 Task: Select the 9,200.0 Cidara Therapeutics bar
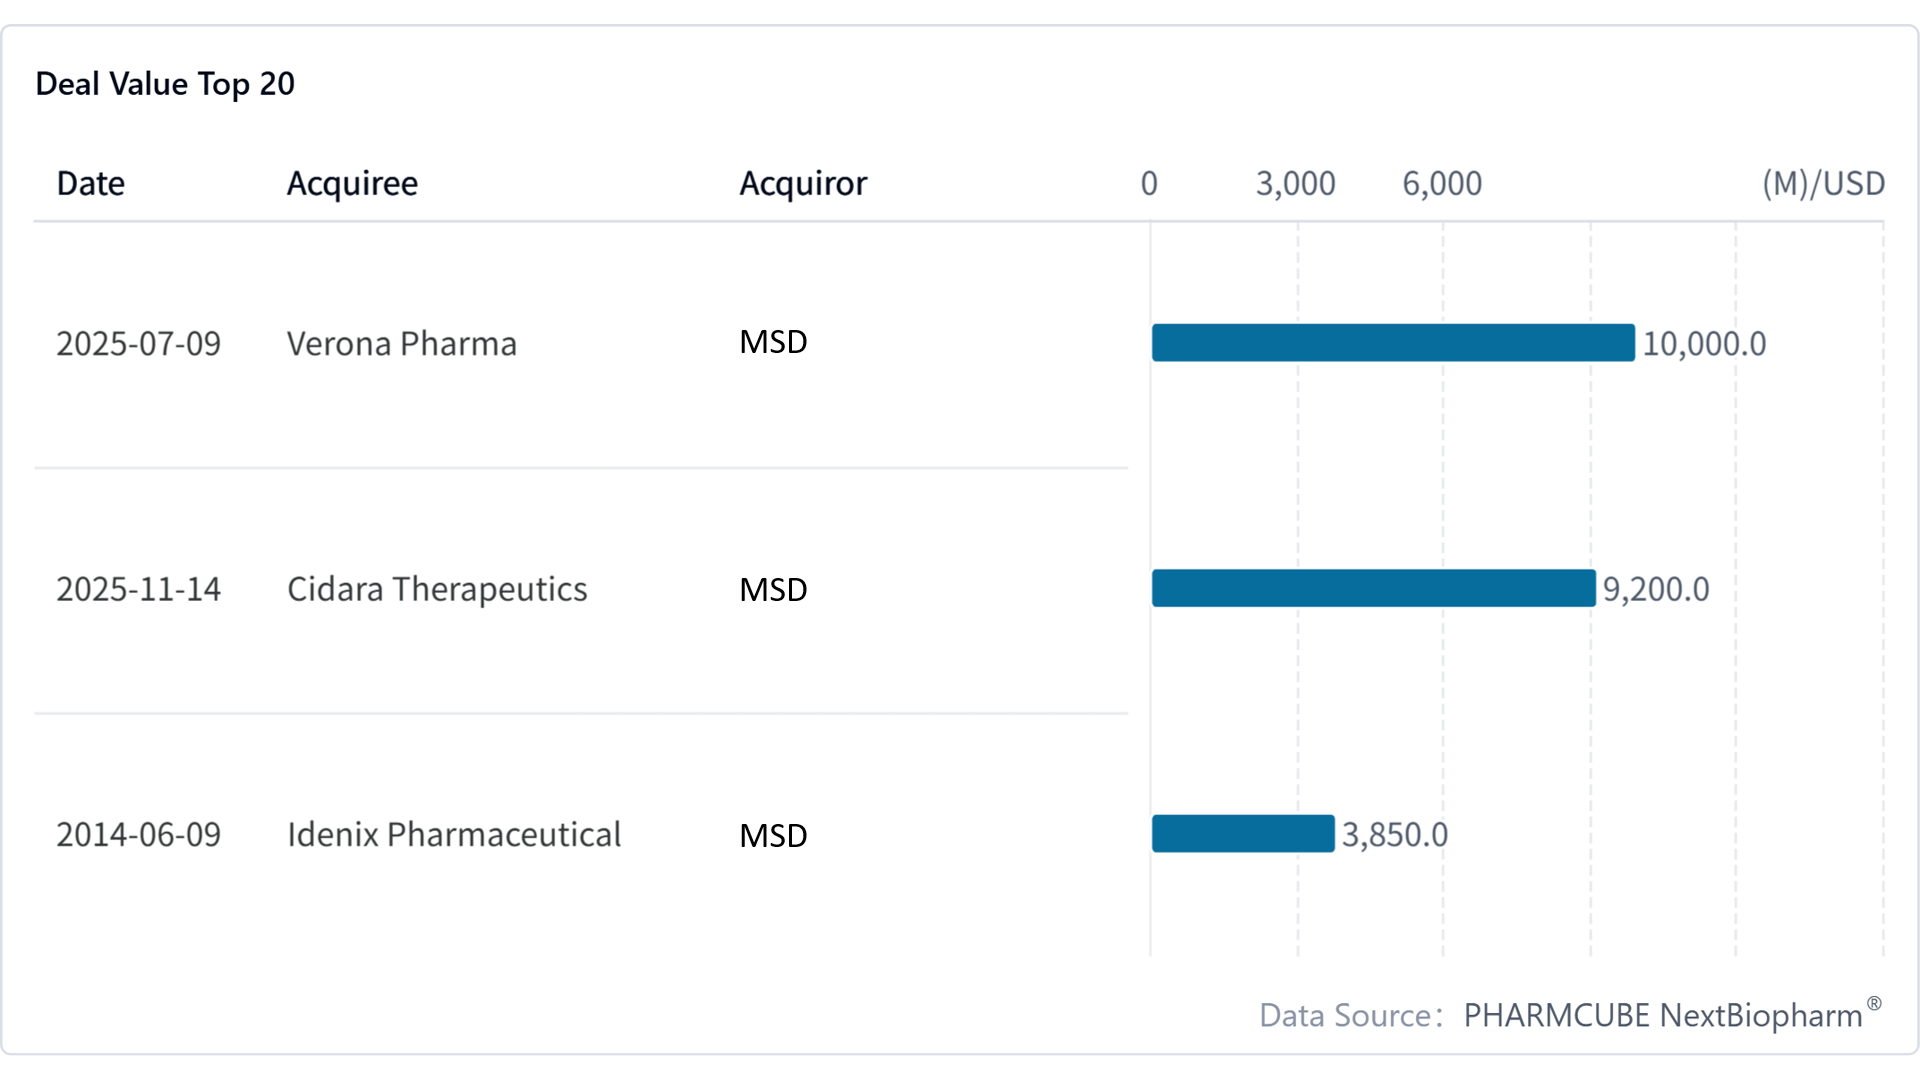point(1373,588)
